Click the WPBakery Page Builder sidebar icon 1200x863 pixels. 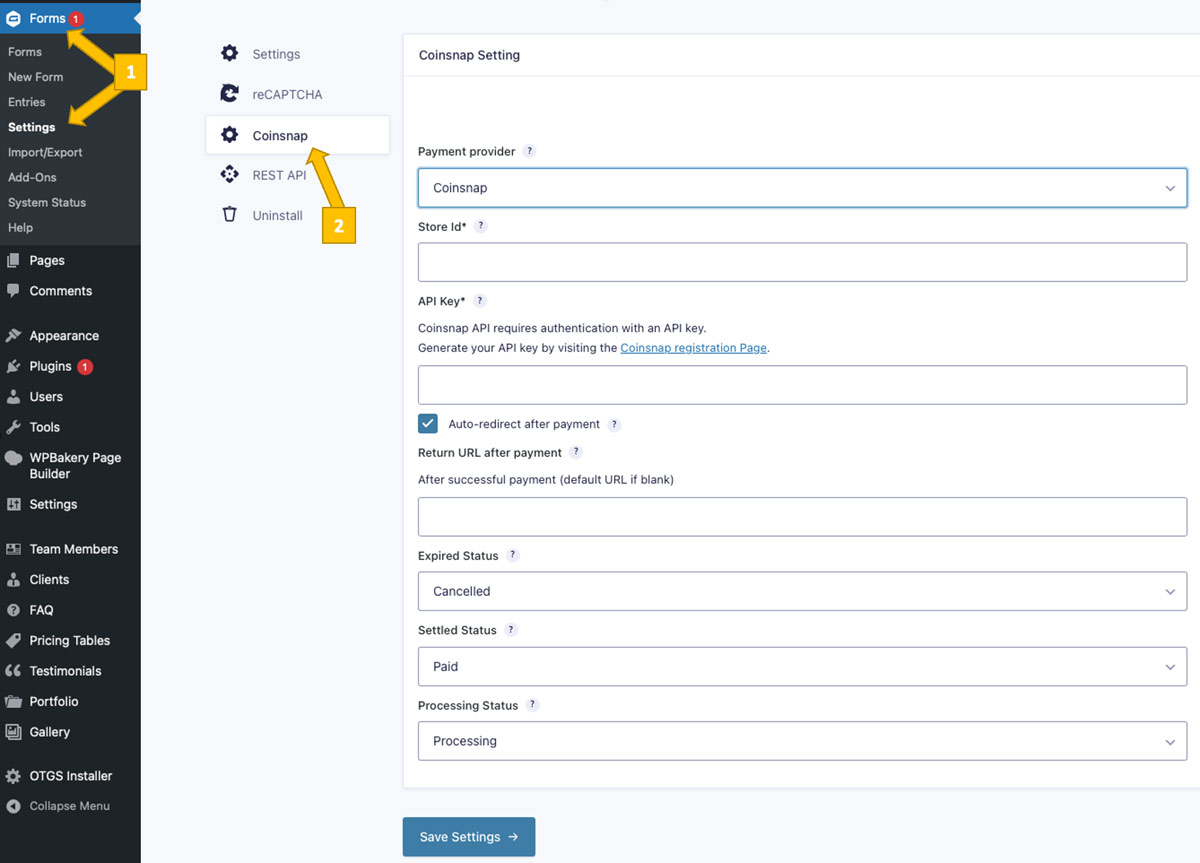[11, 457]
